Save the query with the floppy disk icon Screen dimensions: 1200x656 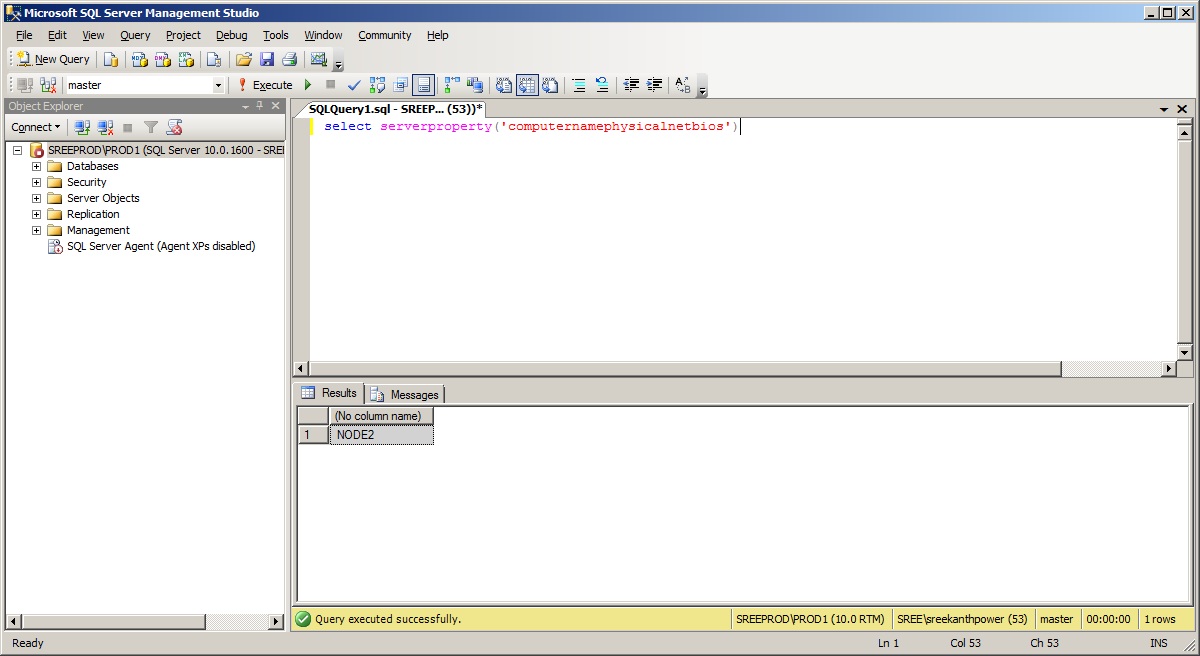pyautogui.click(x=267, y=59)
